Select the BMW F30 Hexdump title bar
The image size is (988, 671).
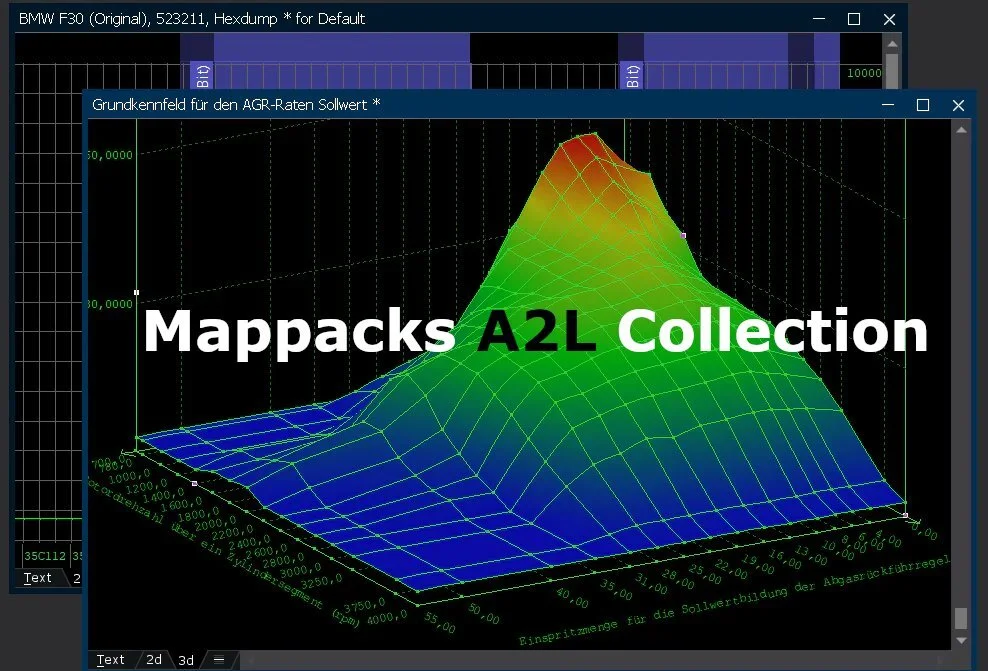point(400,19)
